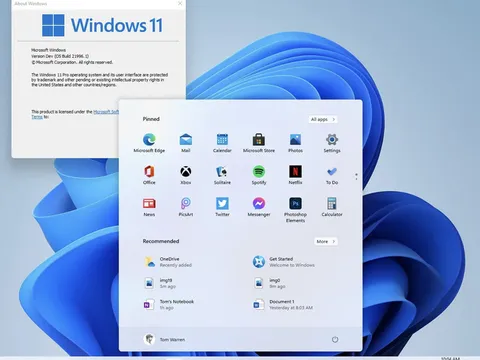Show More recommended items
Image resolution: width=480 pixels, height=360 pixels.
pos(326,241)
